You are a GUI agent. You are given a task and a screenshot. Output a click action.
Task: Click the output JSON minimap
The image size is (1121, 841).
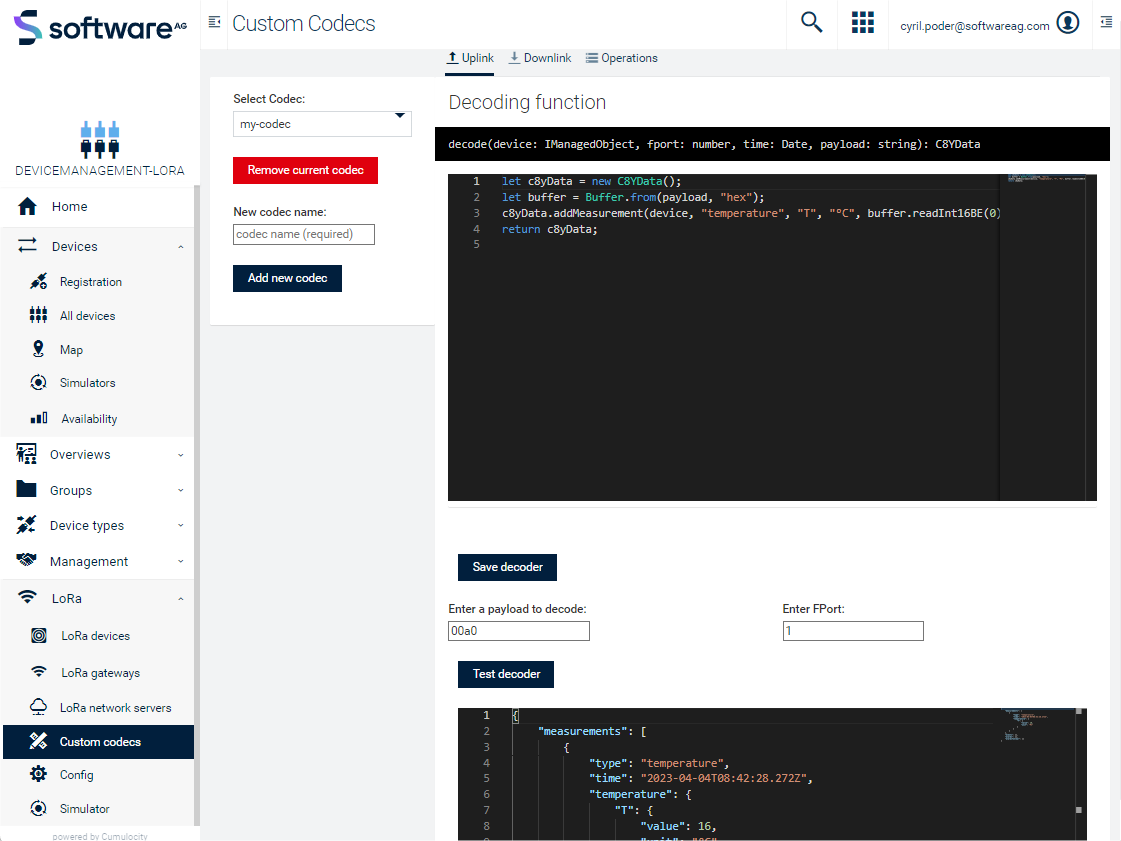click(1037, 774)
